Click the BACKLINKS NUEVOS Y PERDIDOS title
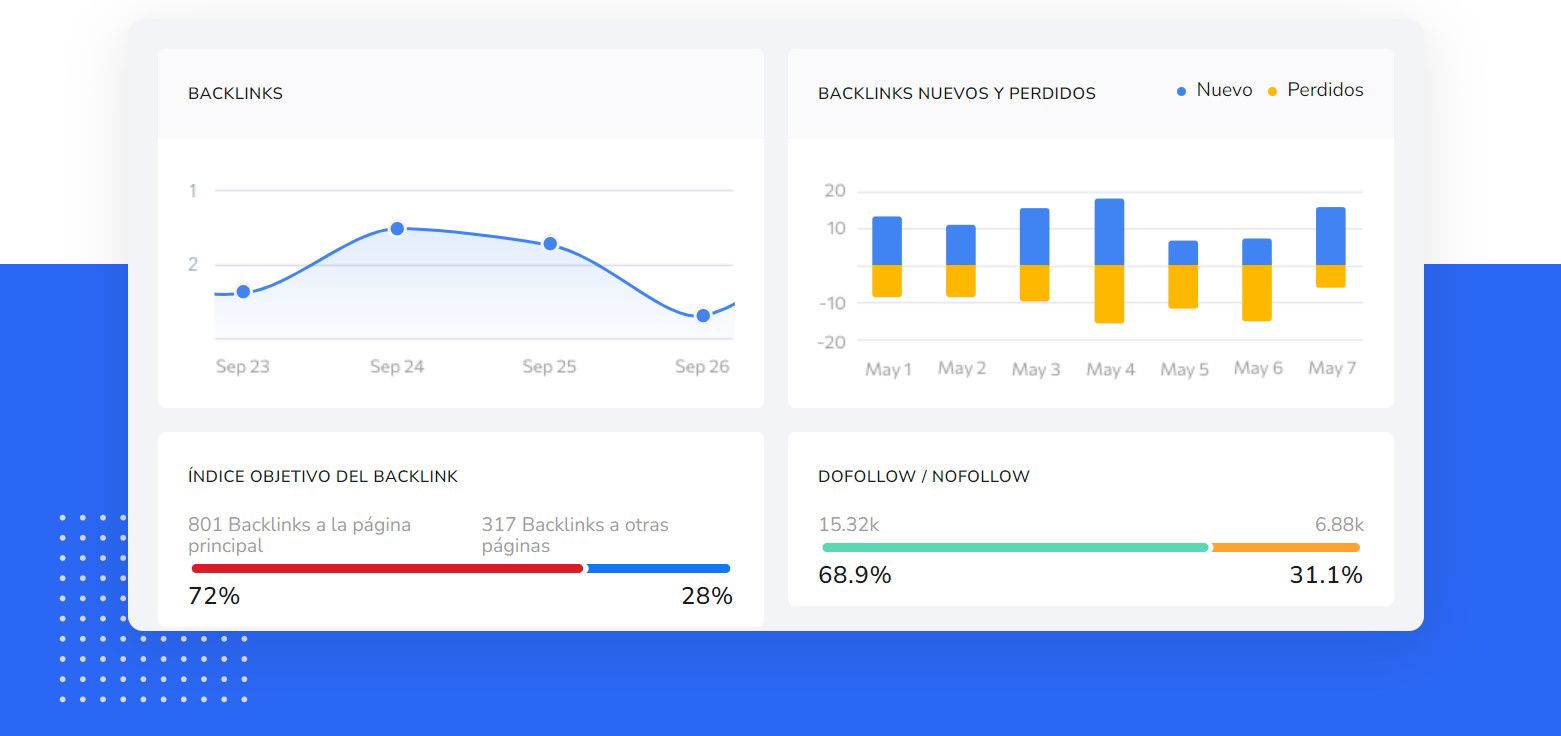The height and width of the screenshot is (736, 1561). 957,93
